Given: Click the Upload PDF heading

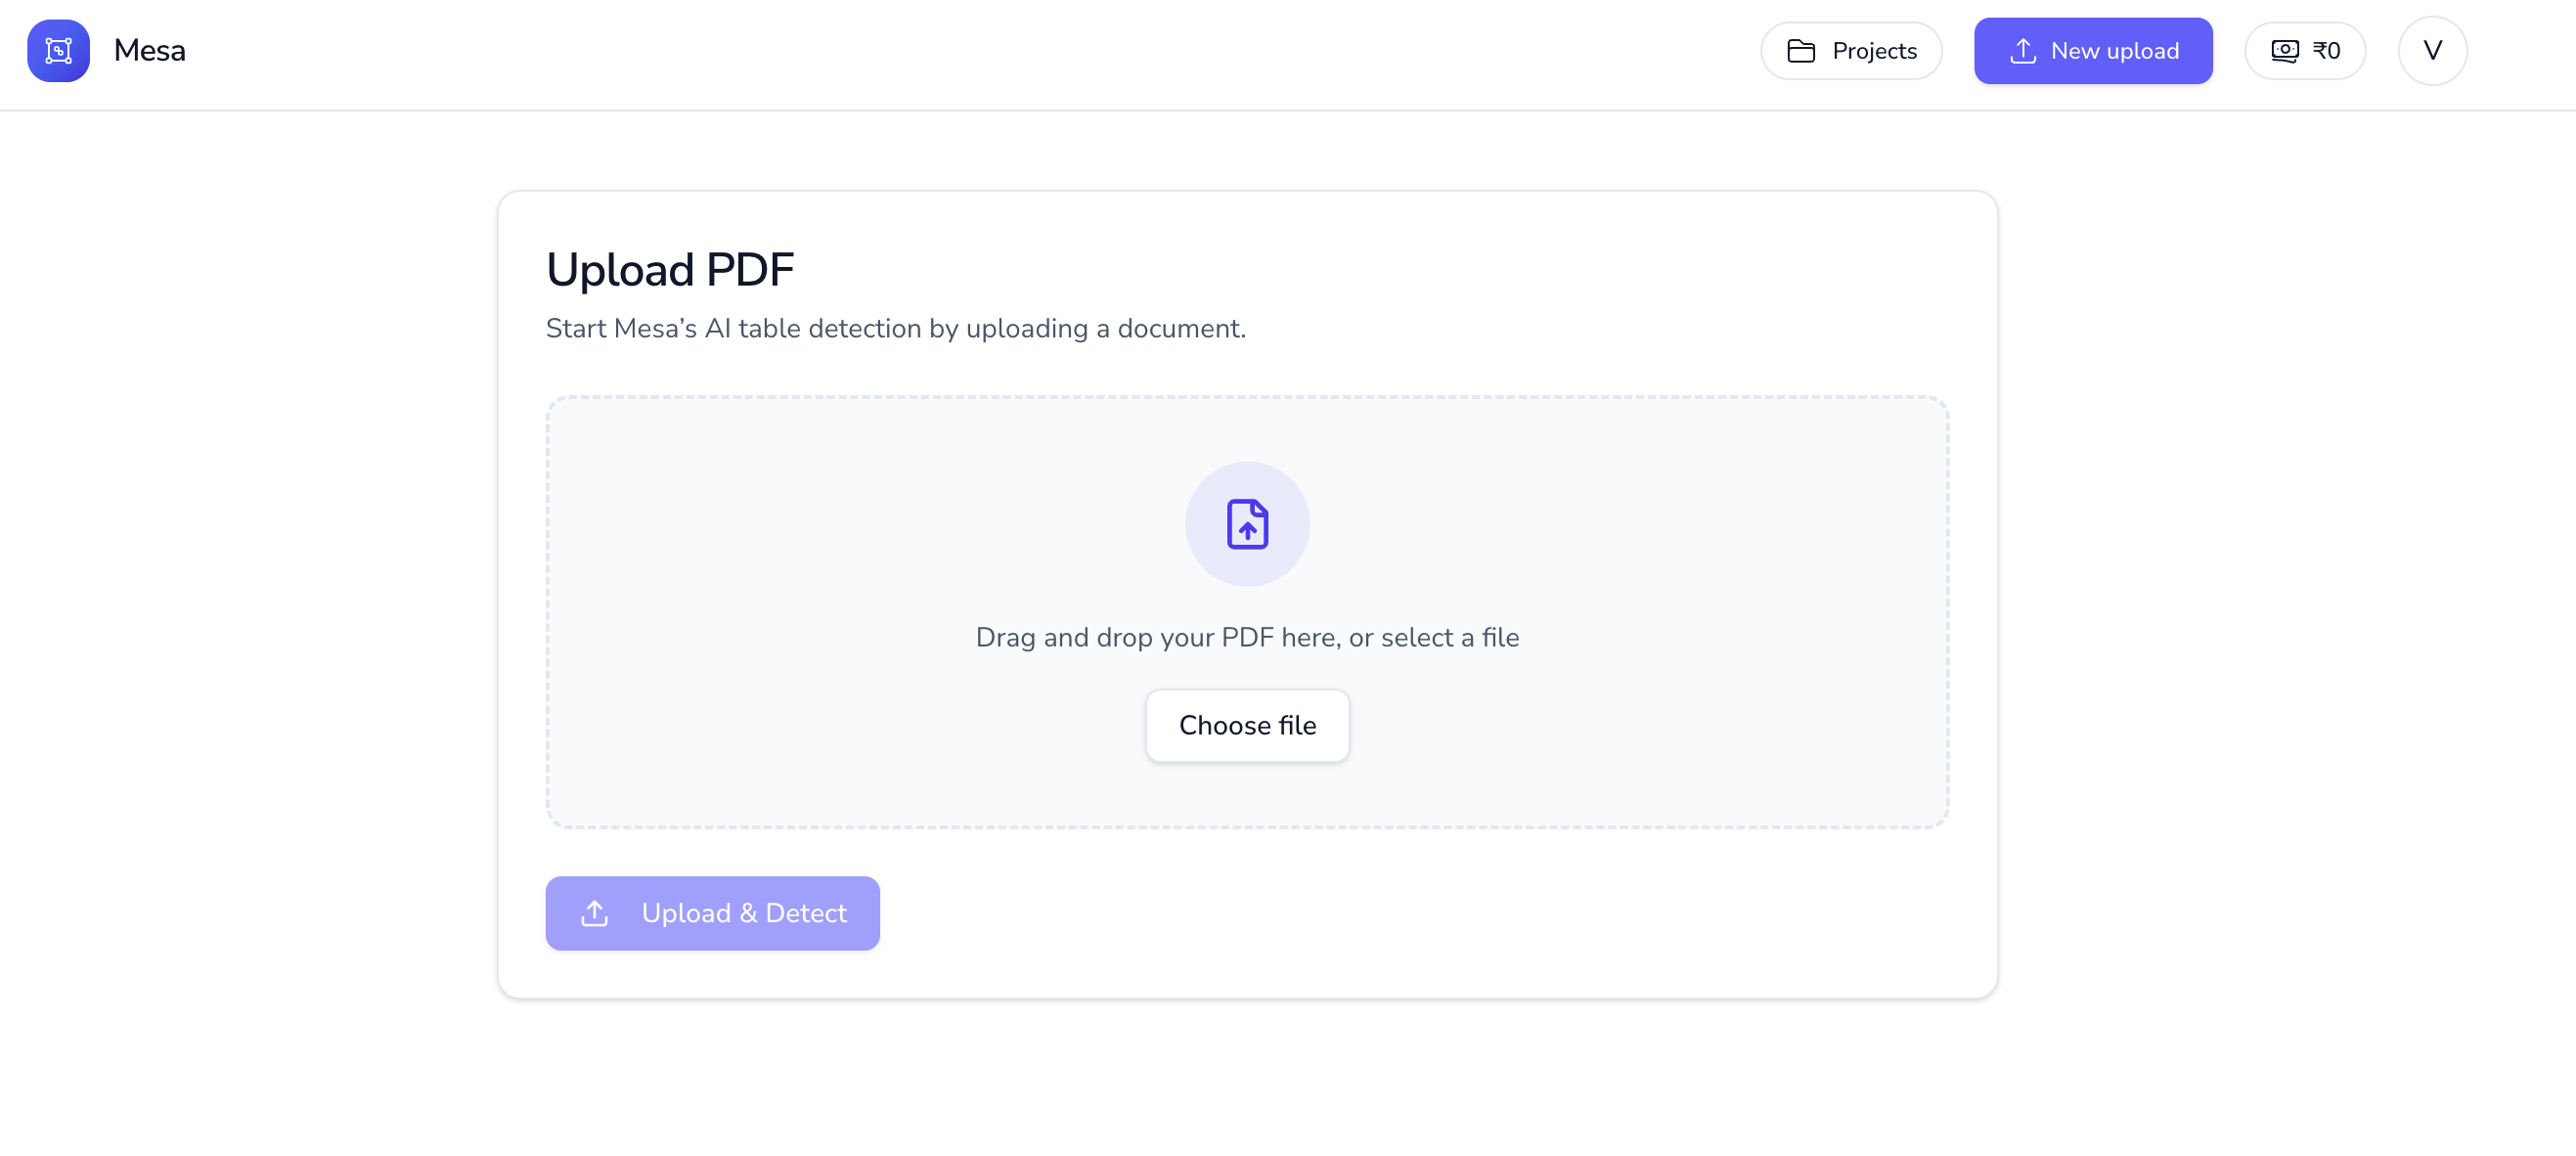Looking at the screenshot, I should point(670,268).
